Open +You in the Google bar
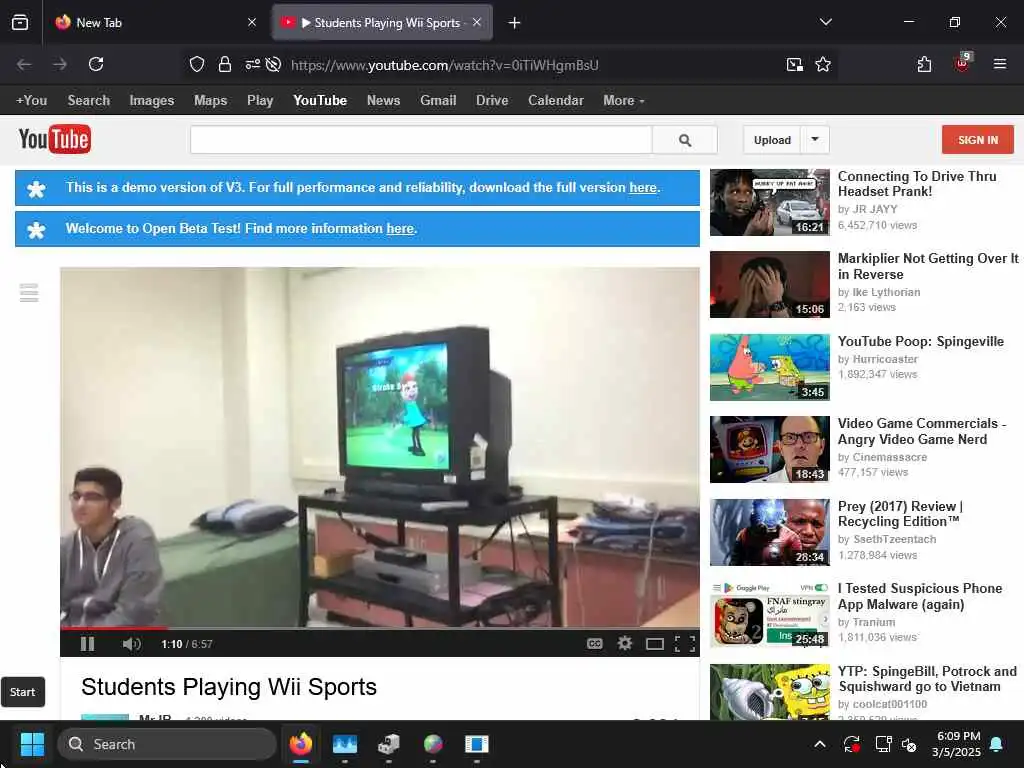The image size is (1024, 768). click(31, 101)
